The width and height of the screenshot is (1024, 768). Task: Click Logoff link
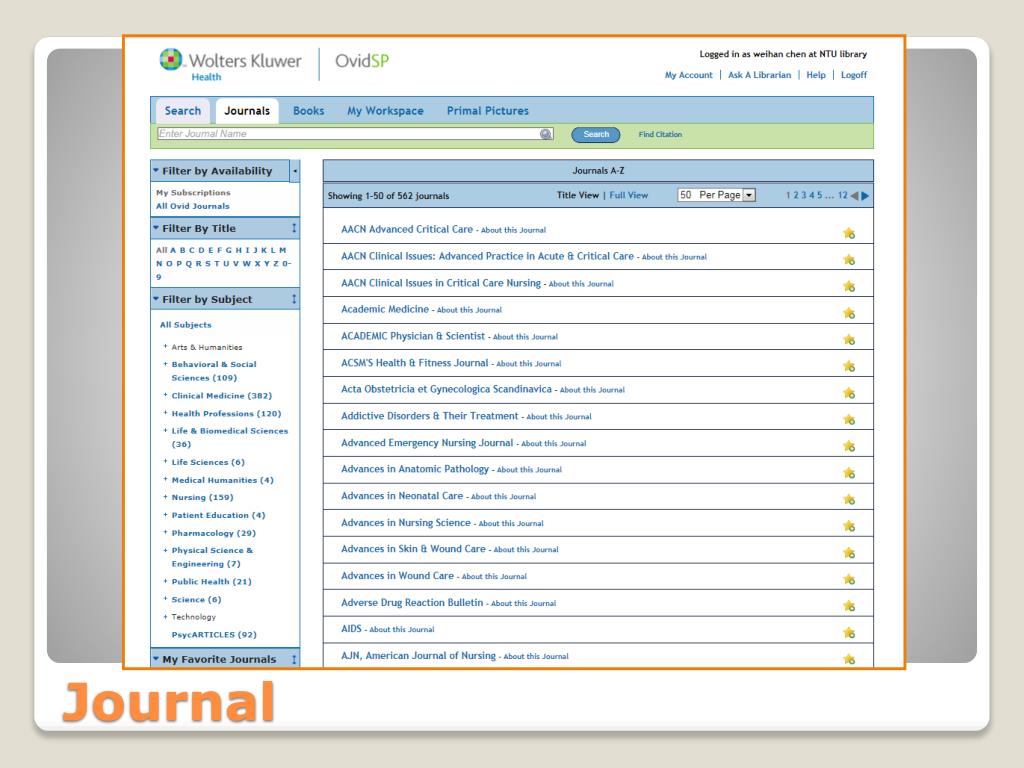click(854, 75)
